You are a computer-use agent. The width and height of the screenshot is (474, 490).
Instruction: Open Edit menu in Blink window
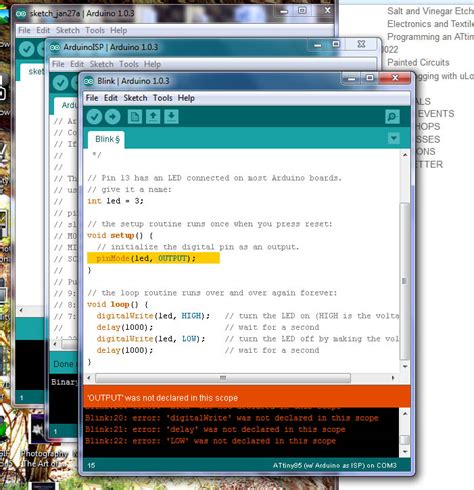(x=111, y=98)
